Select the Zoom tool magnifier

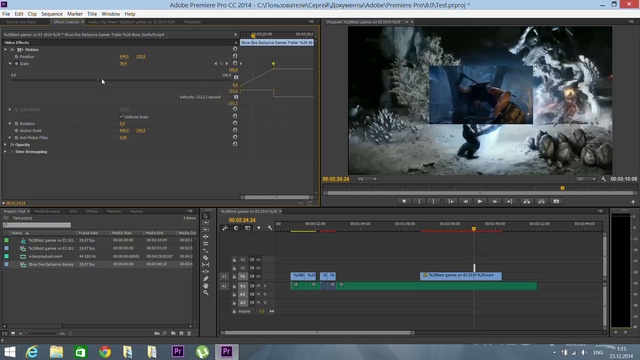(206, 292)
